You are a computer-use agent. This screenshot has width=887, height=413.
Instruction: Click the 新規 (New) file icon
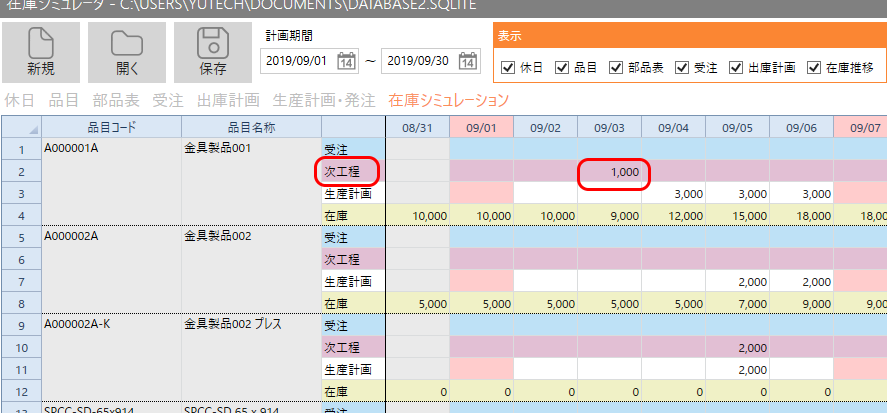coord(41,44)
